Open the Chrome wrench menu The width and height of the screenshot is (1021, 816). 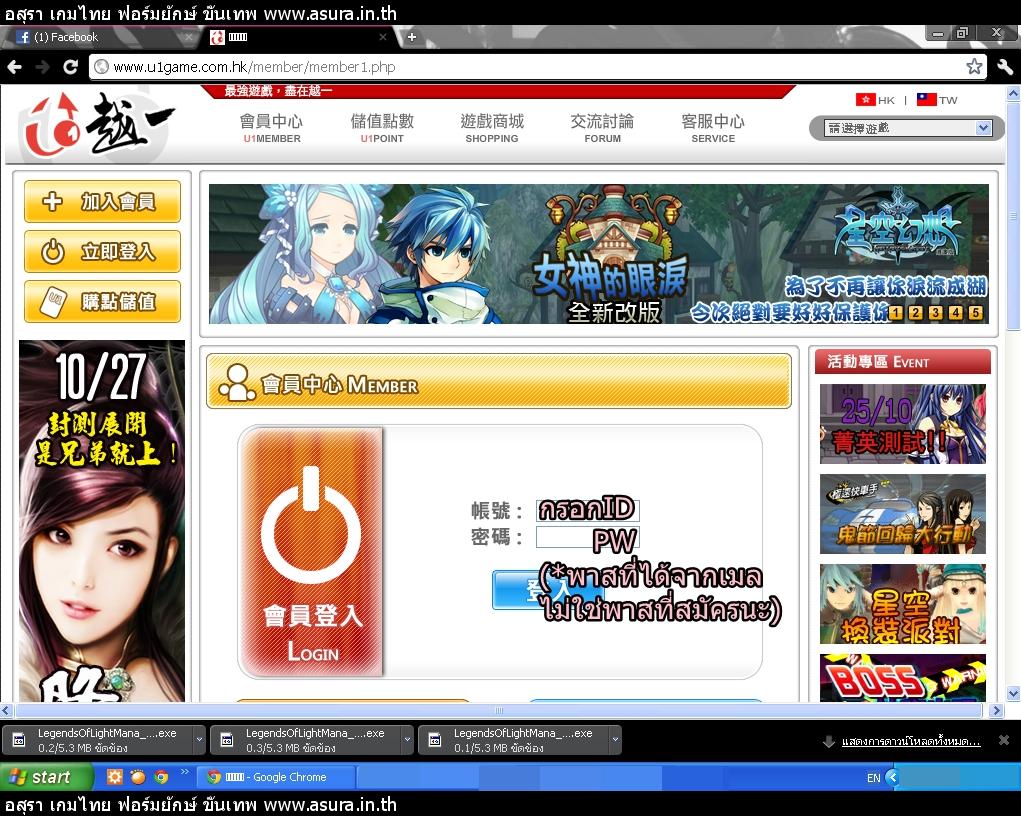click(1005, 66)
